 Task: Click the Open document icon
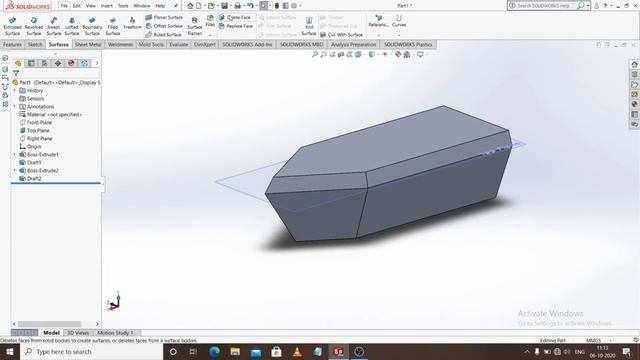tap(211, 6)
